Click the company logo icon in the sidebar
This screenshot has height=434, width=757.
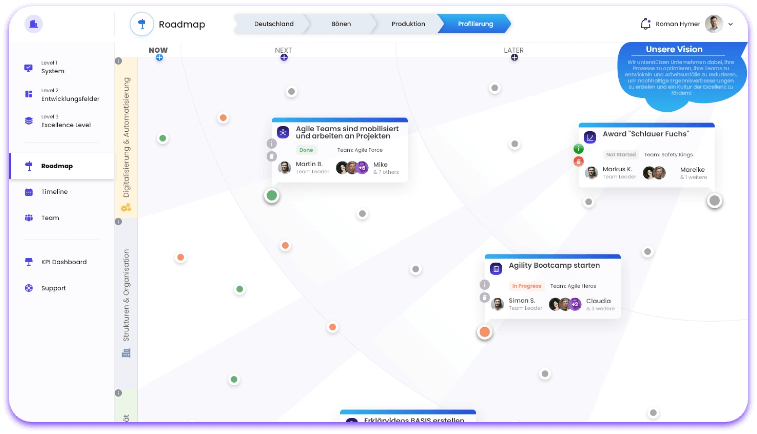tap(35, 23)
